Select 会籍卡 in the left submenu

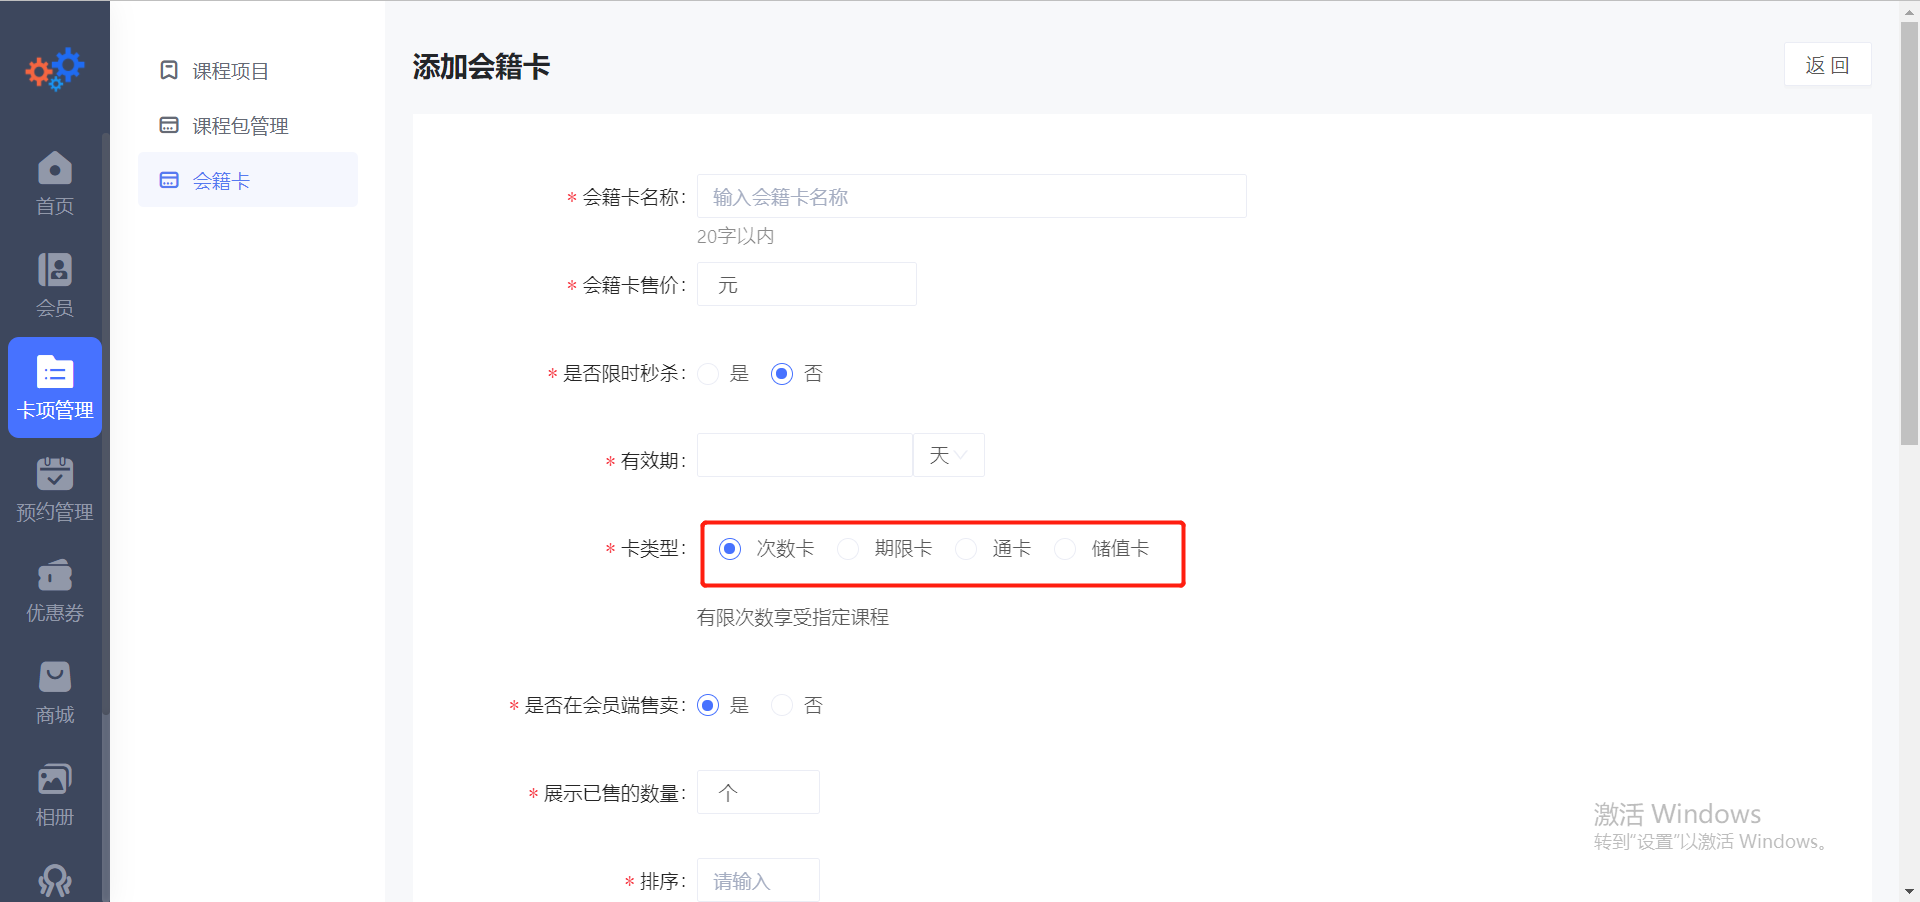(x=222, y=181)
